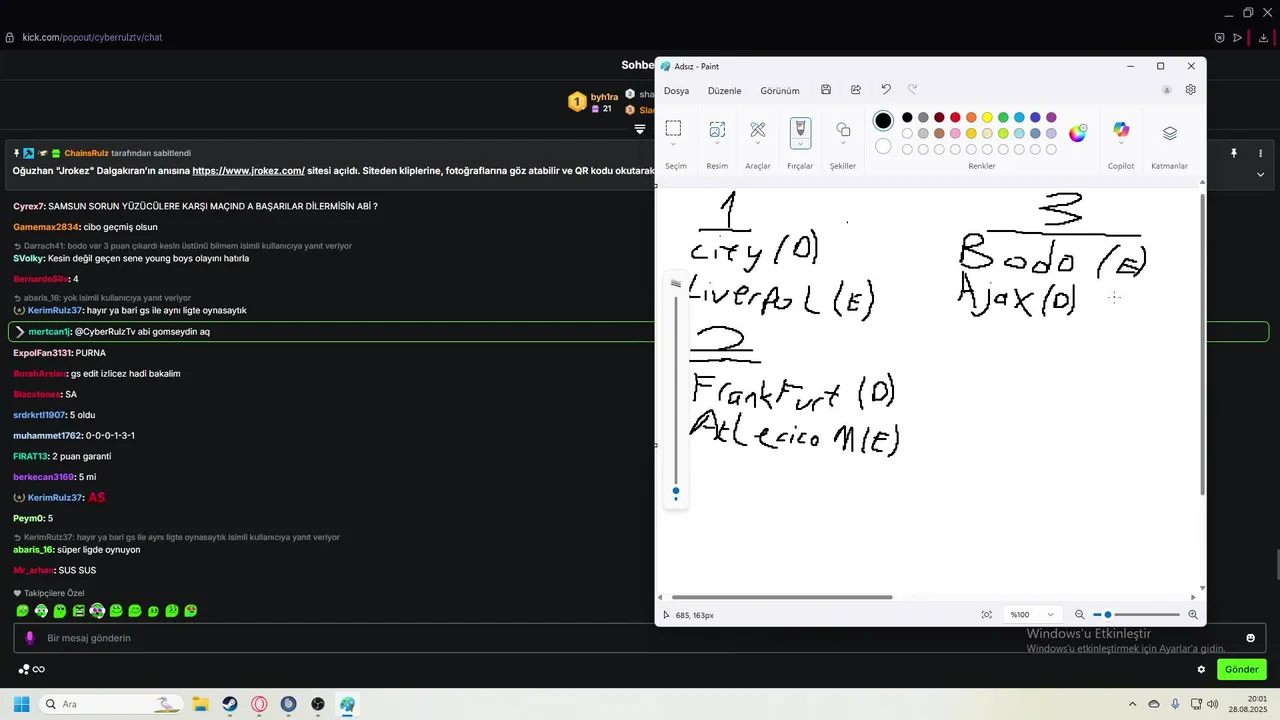Expand the Araçlar dropdown arrow

point(758,145)
